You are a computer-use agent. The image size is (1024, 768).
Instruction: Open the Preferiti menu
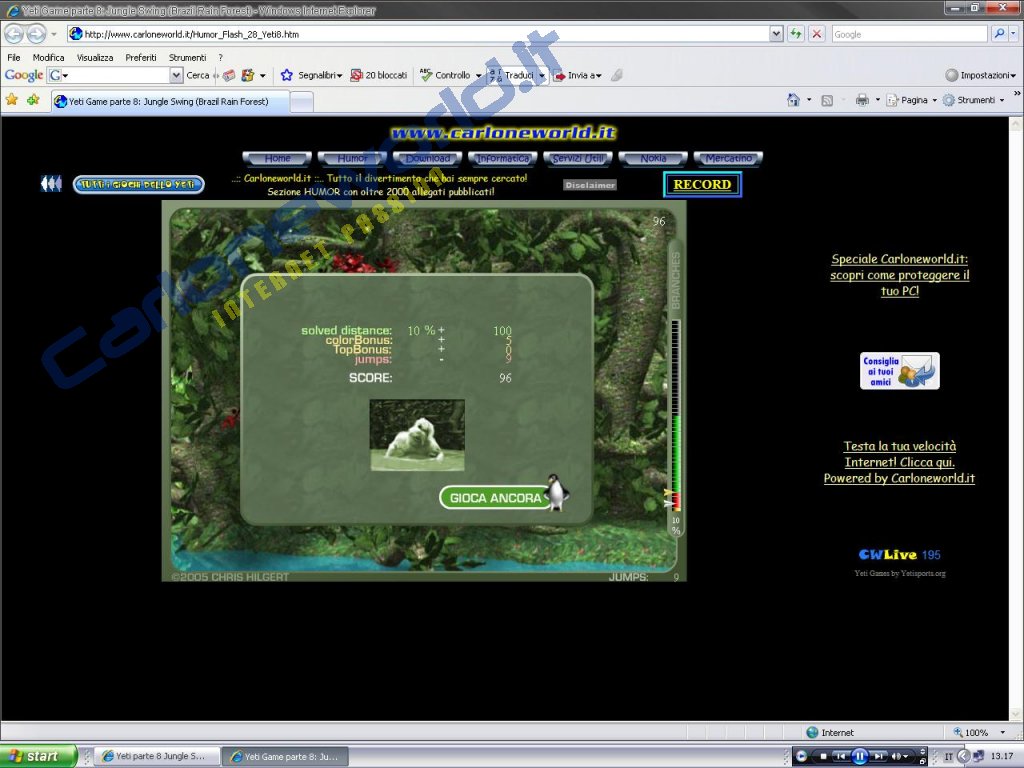[x=140, y=57]
